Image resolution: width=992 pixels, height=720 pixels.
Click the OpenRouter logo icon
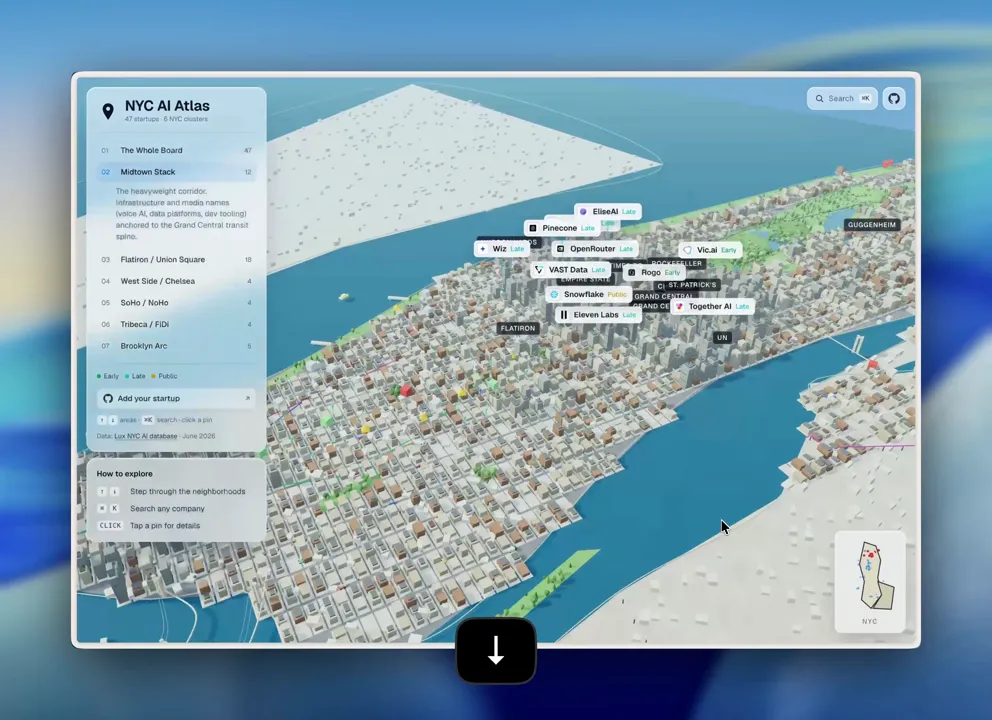click(560, 249)
